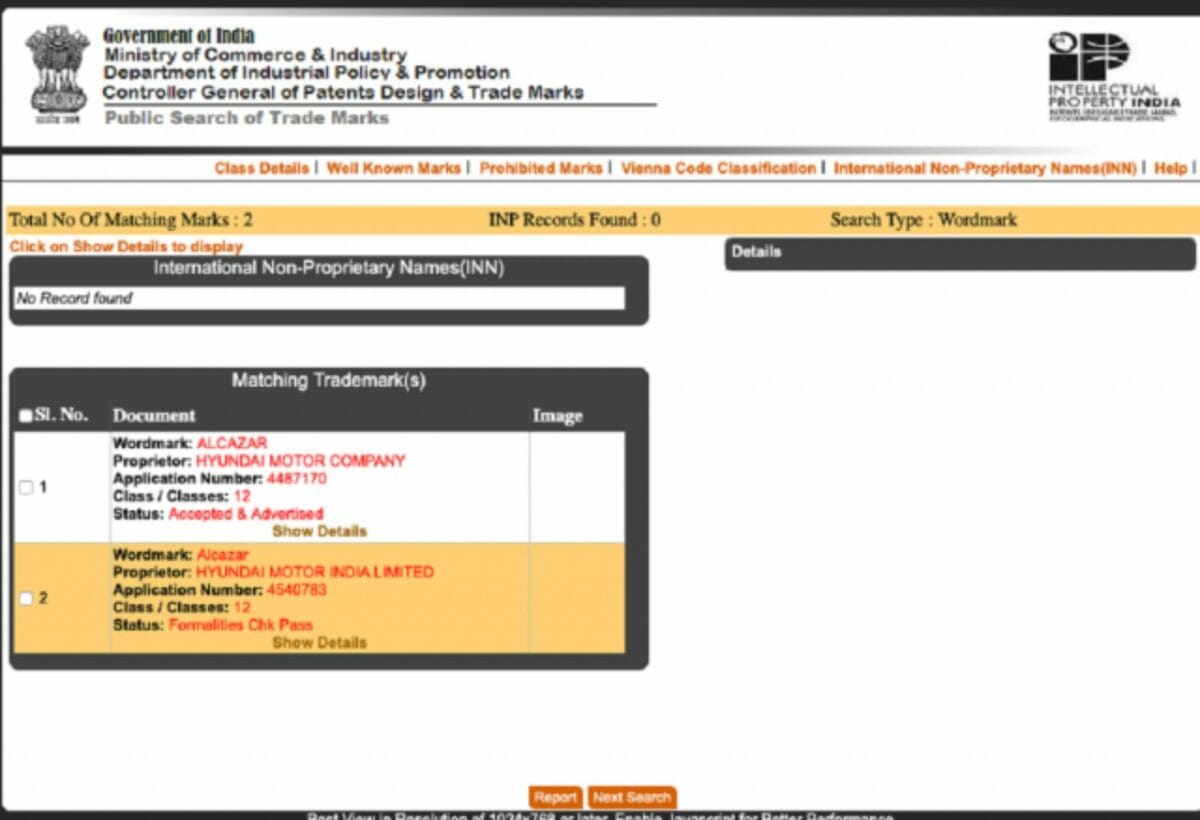This screenshot has height=820, width=1200.
Task: Check the box for record 1 ALCAZAR
Action: [26, 487]
